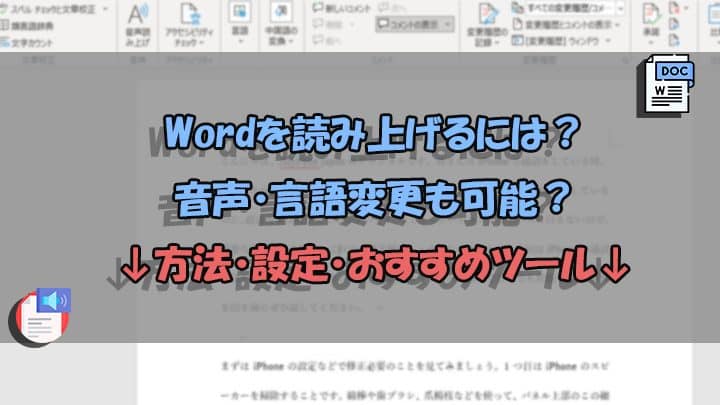This screenshot has width=720, height=405.
Task: Open Track Changes (変更履歴の記録) menu
Action: pyautogui.click(x=487, y=25)
